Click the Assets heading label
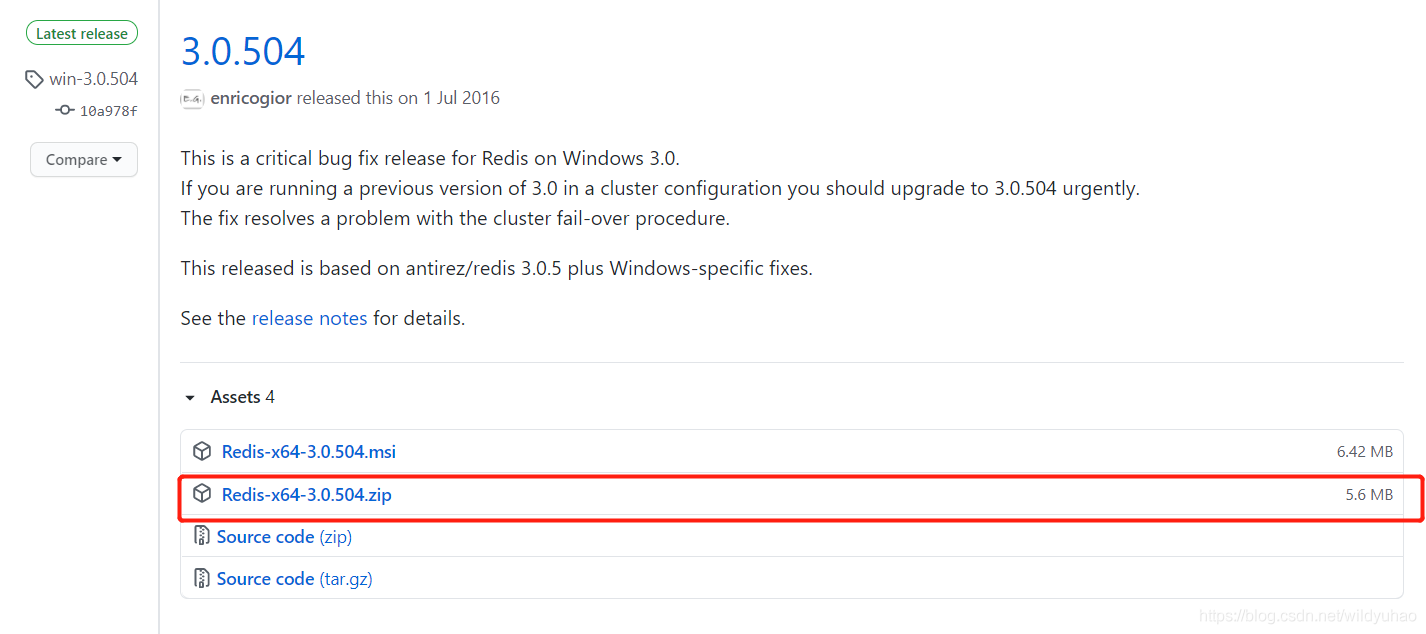The width and height of the screenshot is (1426, 634). pos(235,398)
